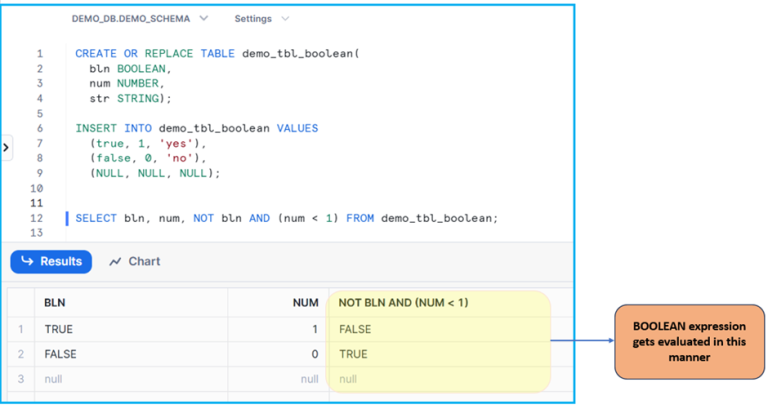Switch to the Chart tab
Image resolution: width=768 pixels, height=409 pixels.
pyautogui.click(x=135, y=262)
